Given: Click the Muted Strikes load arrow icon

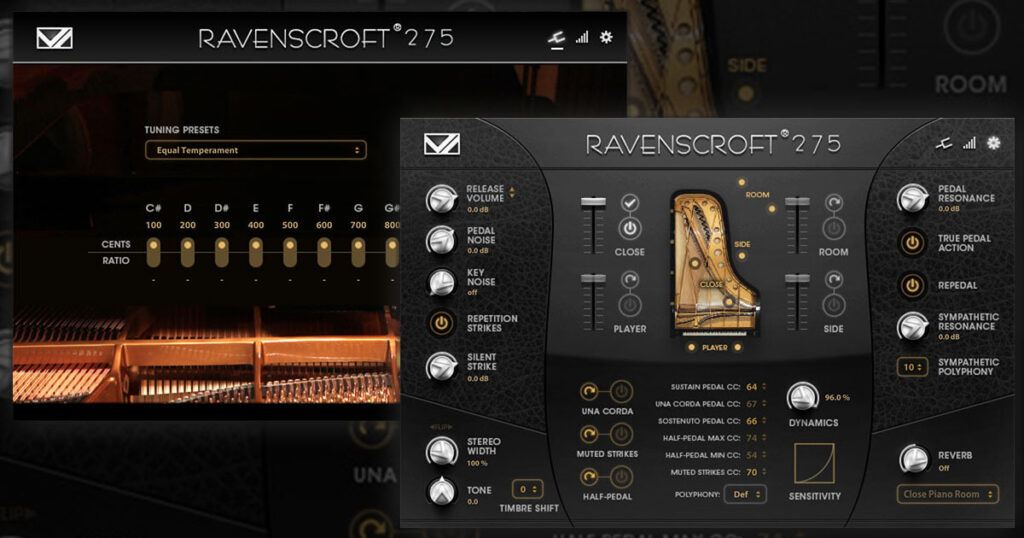Looking at the screenshot, I should [x=589, y=434].
